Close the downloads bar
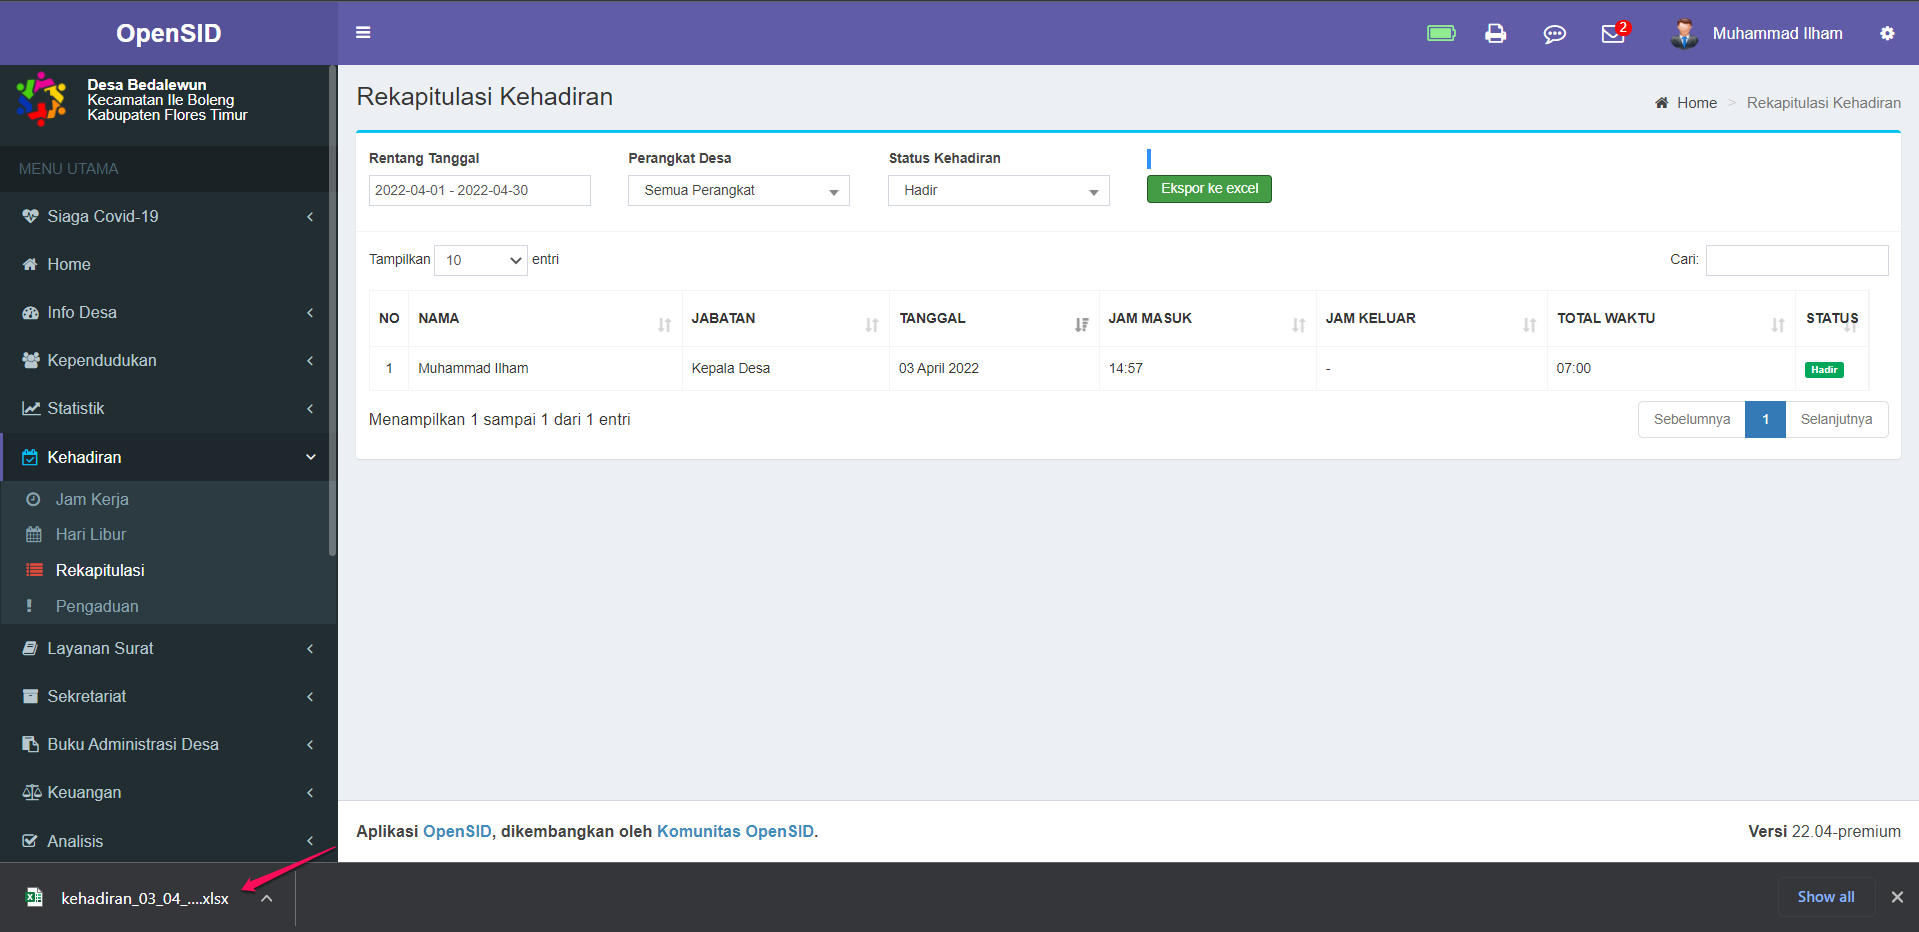This screenshot has height=932, width=1919. (1897, 897)
